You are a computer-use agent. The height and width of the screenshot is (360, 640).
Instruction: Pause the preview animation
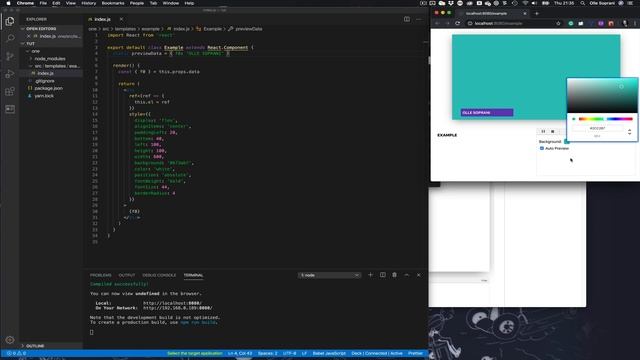click(543, 131)
